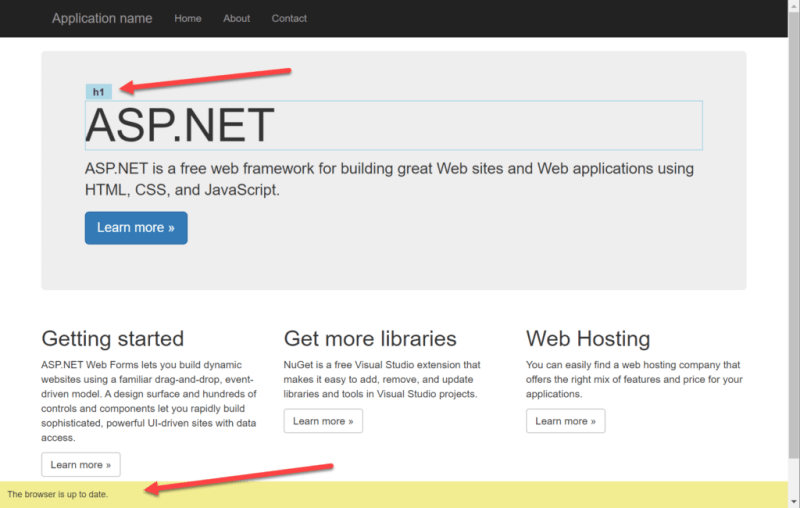Screen dimensions: 800x508
Task: Click the ASP.NET Web Forms description paragraph
Action: point(149,401)
